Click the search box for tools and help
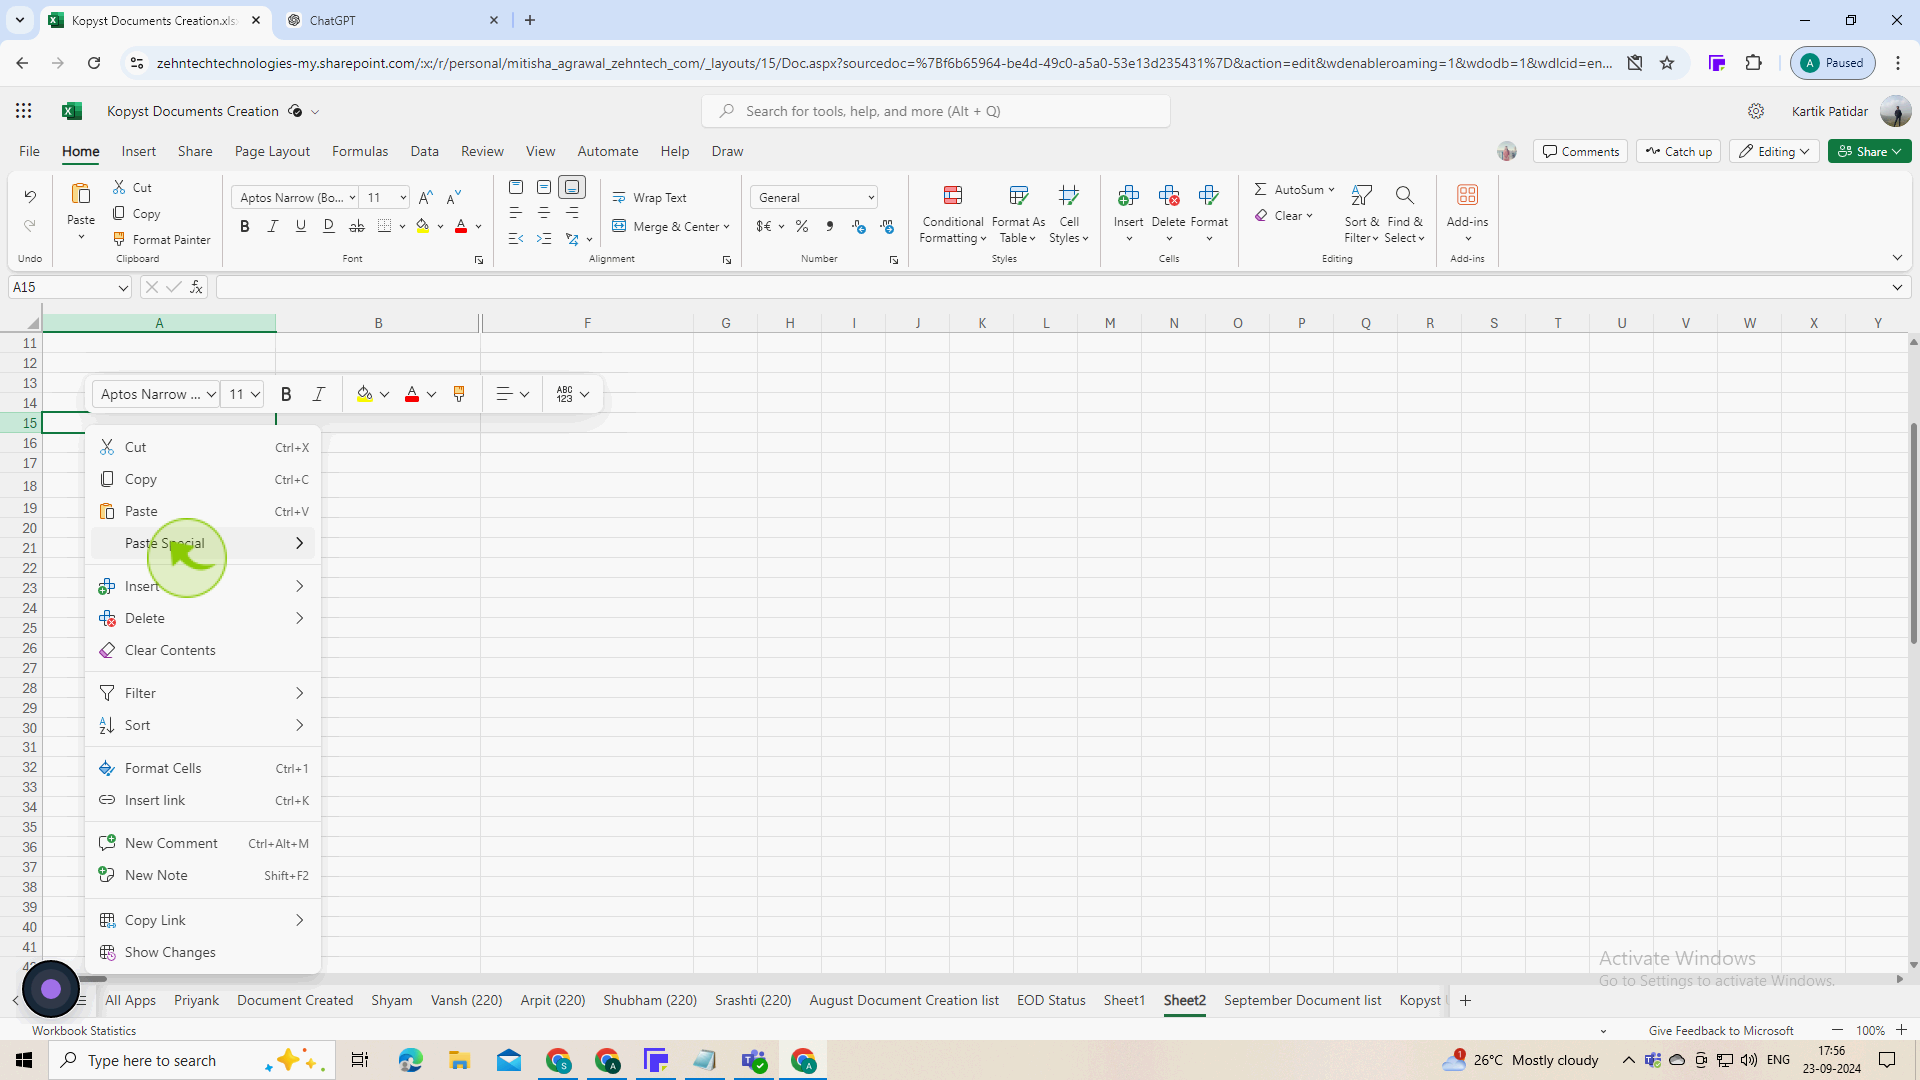The width and height of the screenshot is (1920, 1080). pyautogui.click(x=936, y=111)
